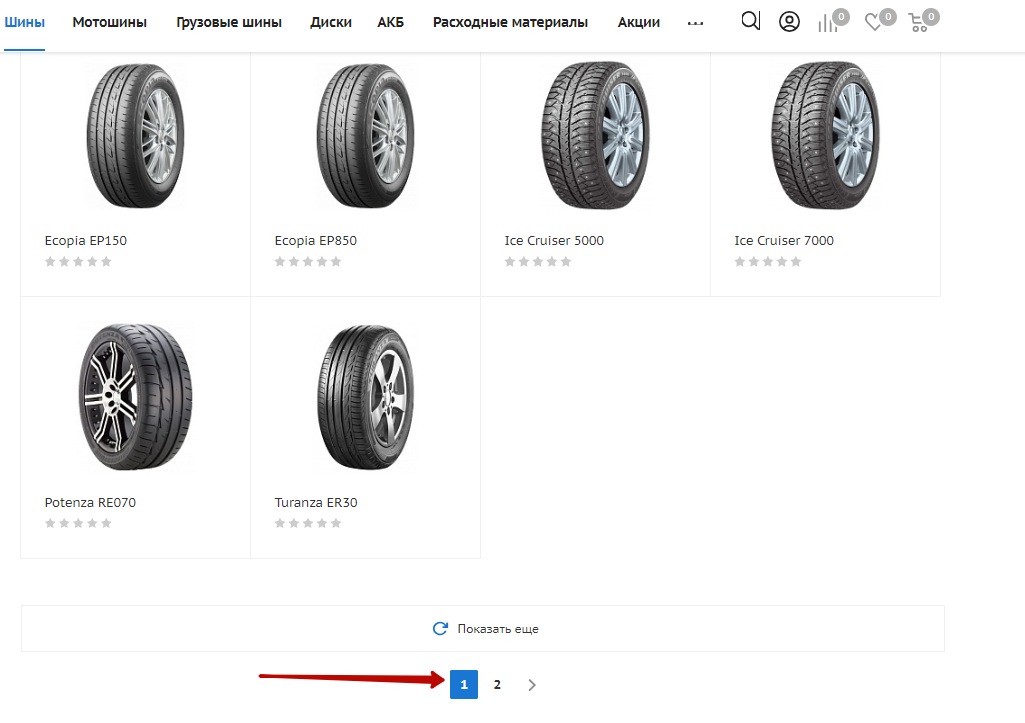The width and height of the screenshot is (1025, 723).
Task: Click the Ice Cruiser 5000 tire image
Action: (x=596, y=136)
